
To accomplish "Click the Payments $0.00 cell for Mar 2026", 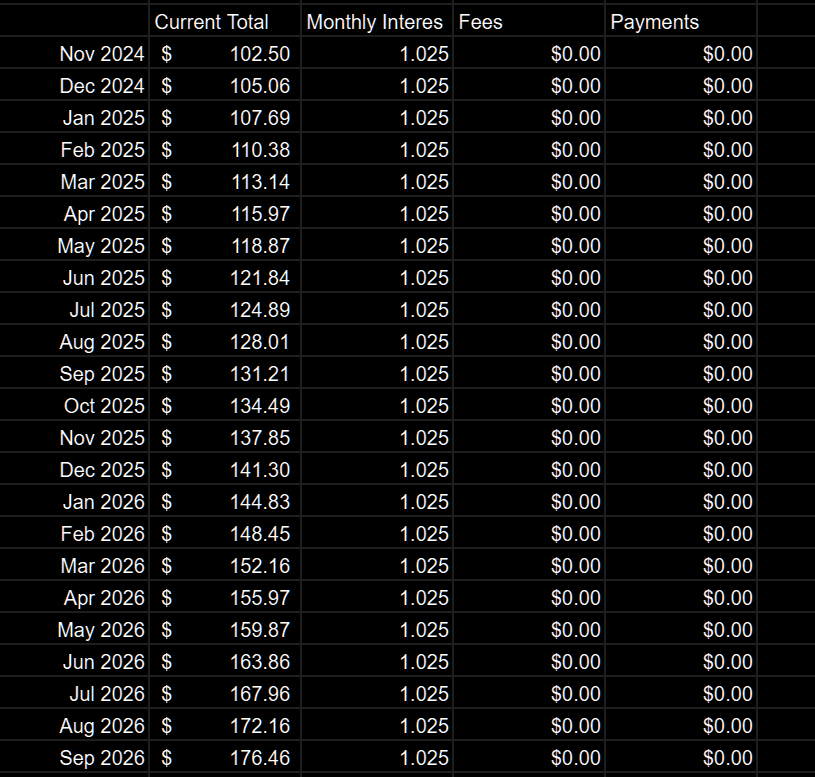I will 681,565.
